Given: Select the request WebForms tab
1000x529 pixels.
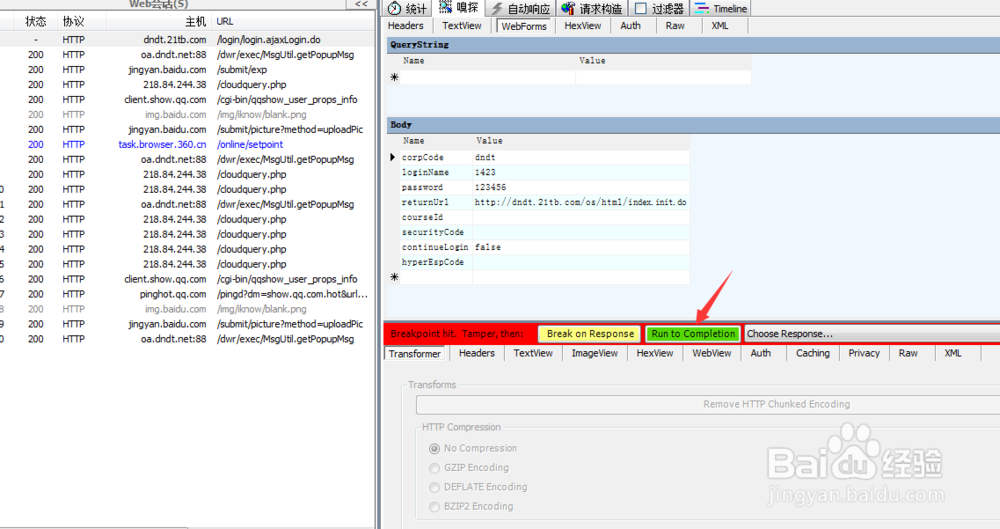Looking at the screenshot, I should [524, 26].
